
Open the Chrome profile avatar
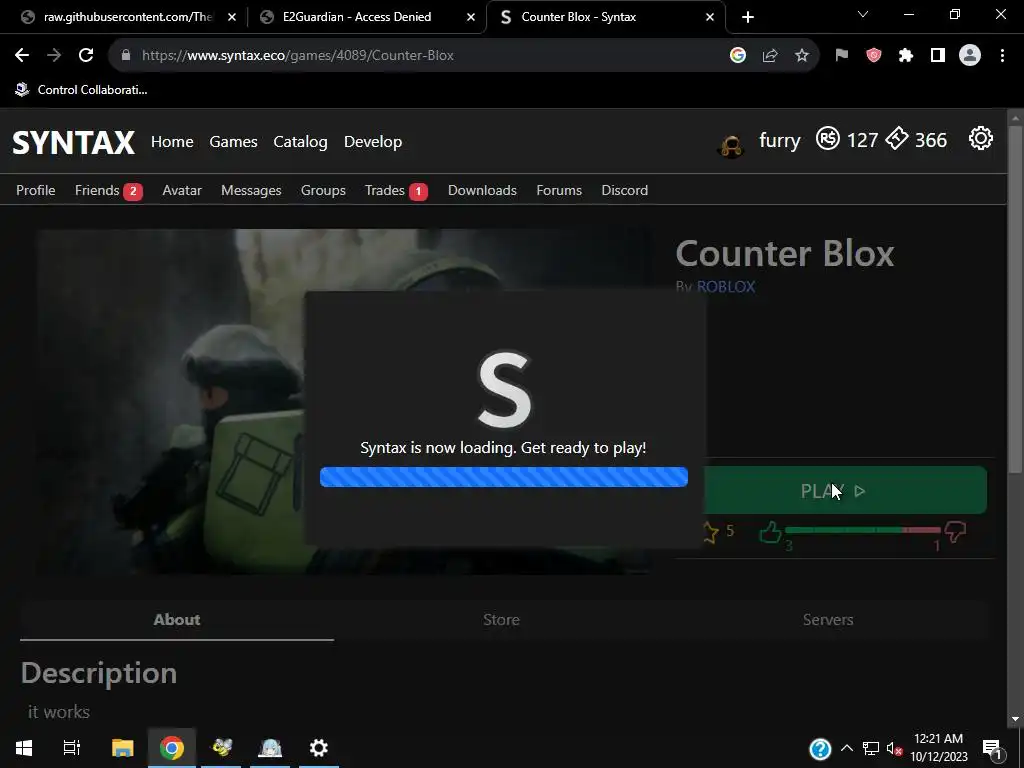point(970,56)
